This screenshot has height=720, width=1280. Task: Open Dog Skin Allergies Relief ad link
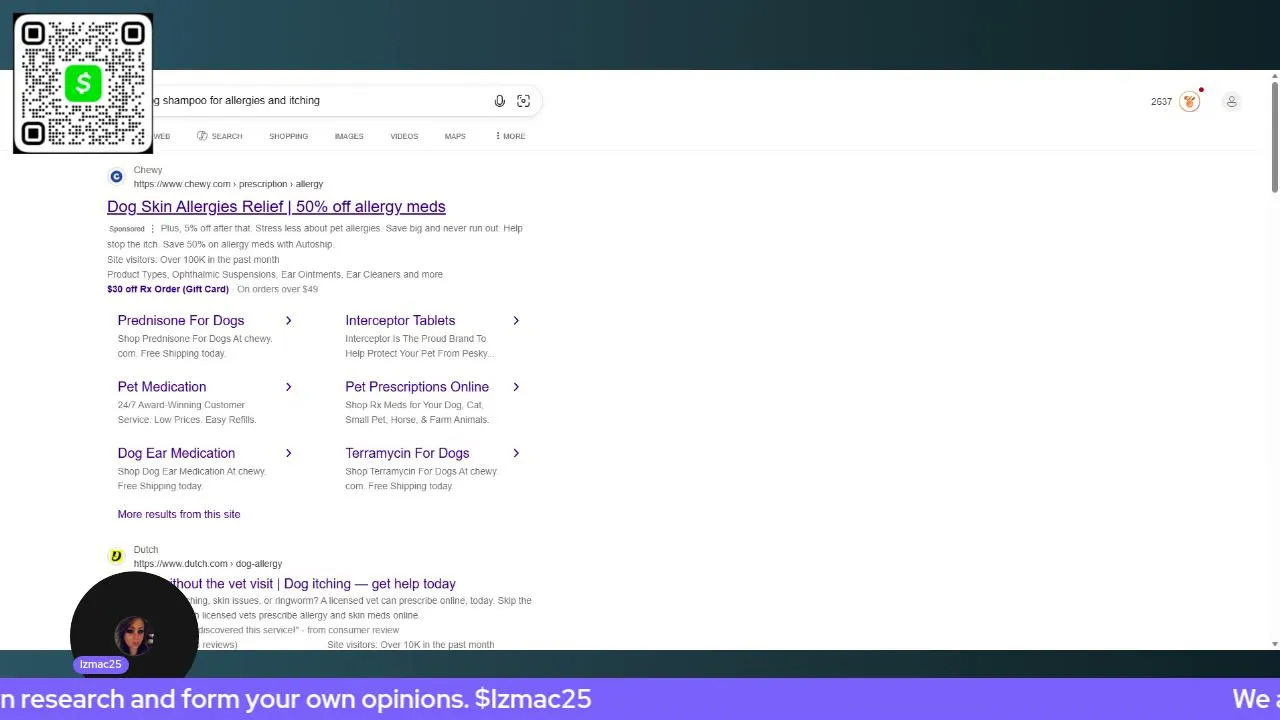(x=276, y=207)
